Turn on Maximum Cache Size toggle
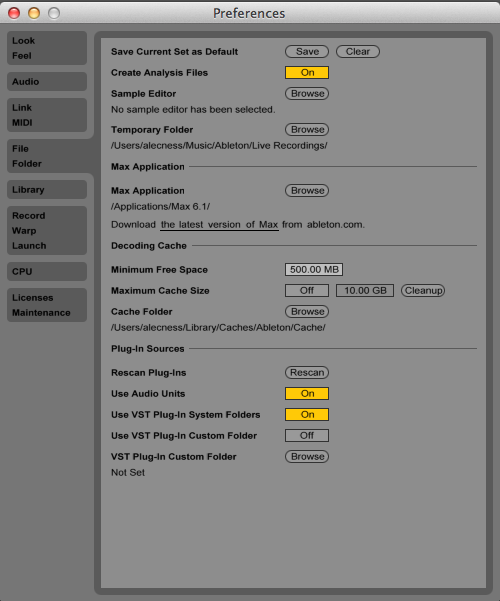Screen dimensions: 500x601 [x=307, y=291]
